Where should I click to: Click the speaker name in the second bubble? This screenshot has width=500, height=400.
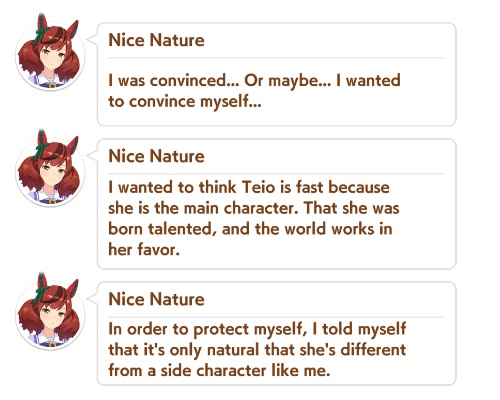156,156
